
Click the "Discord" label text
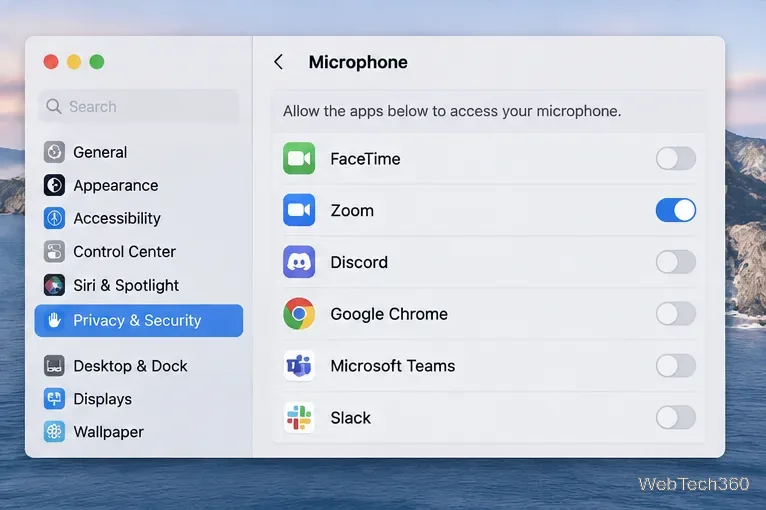(x=359, y=262)
